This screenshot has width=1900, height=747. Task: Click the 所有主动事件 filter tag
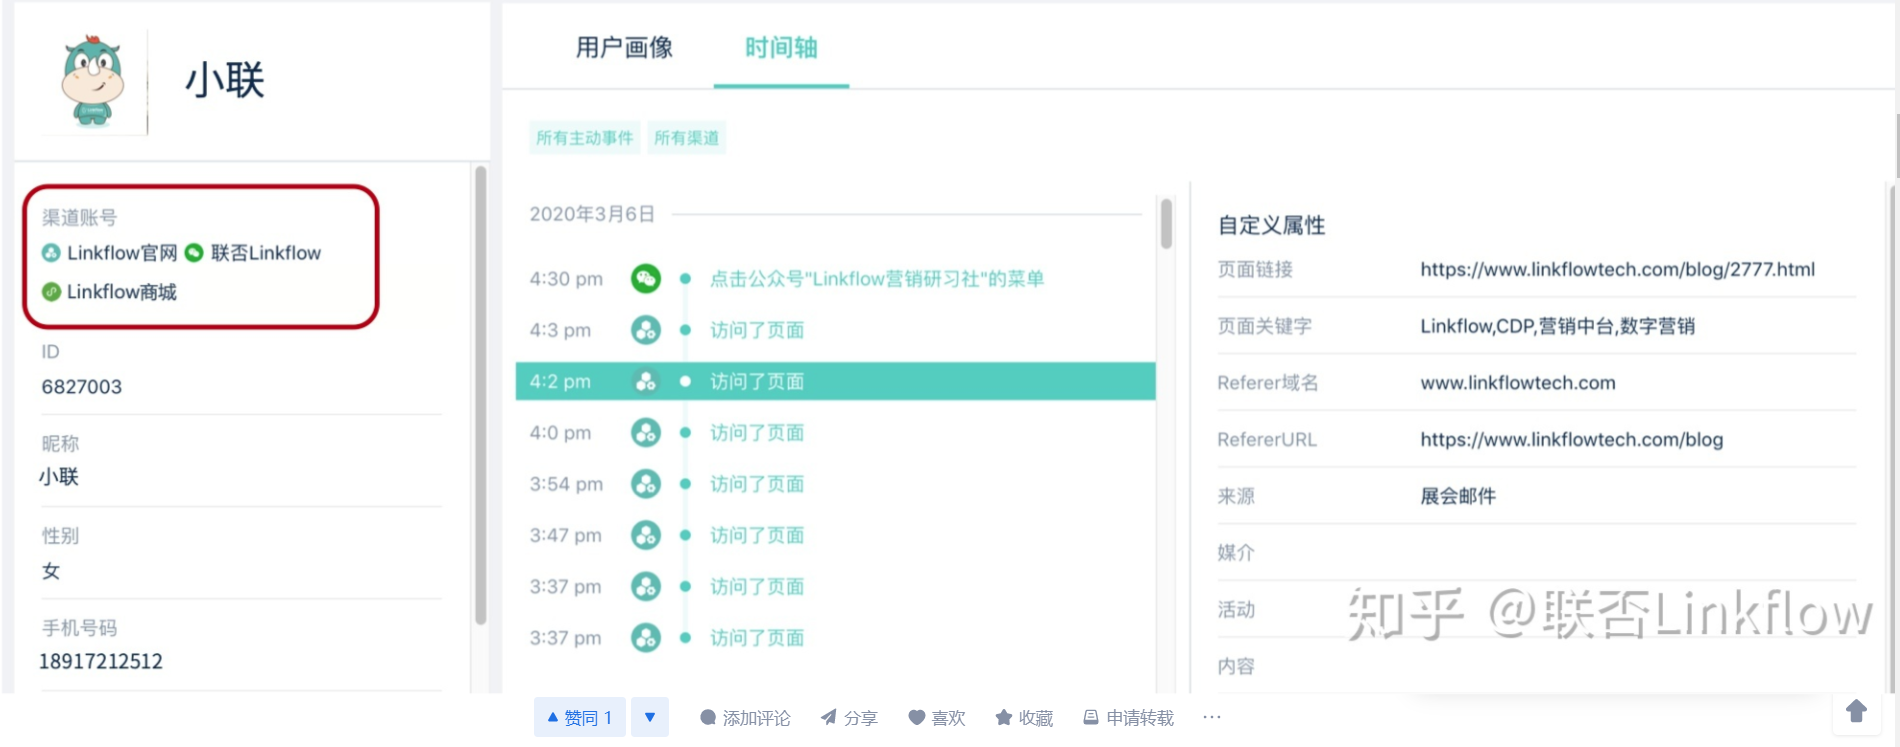584,138
